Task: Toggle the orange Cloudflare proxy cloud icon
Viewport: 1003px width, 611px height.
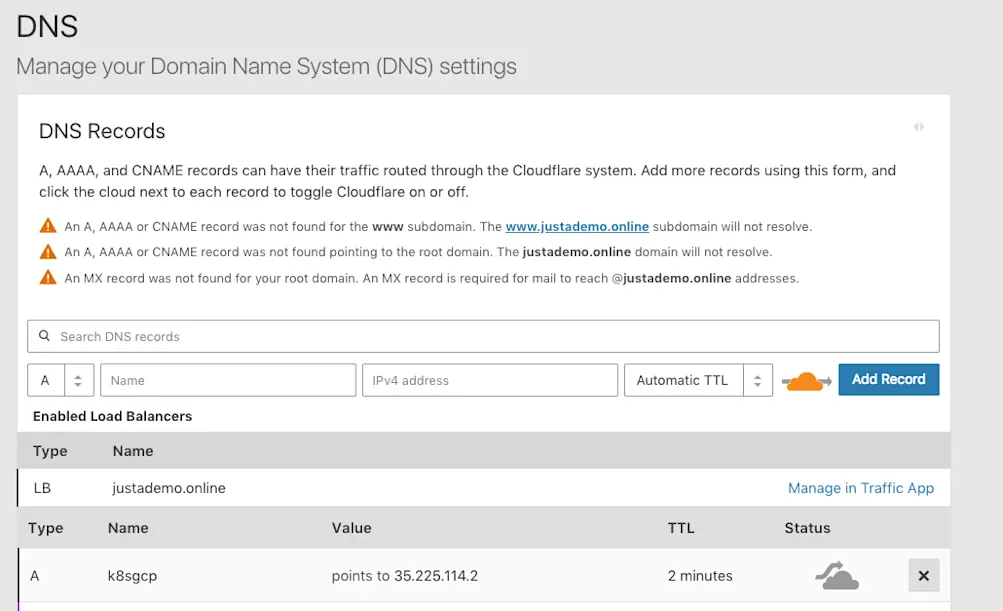Action: tap(806, 381)
